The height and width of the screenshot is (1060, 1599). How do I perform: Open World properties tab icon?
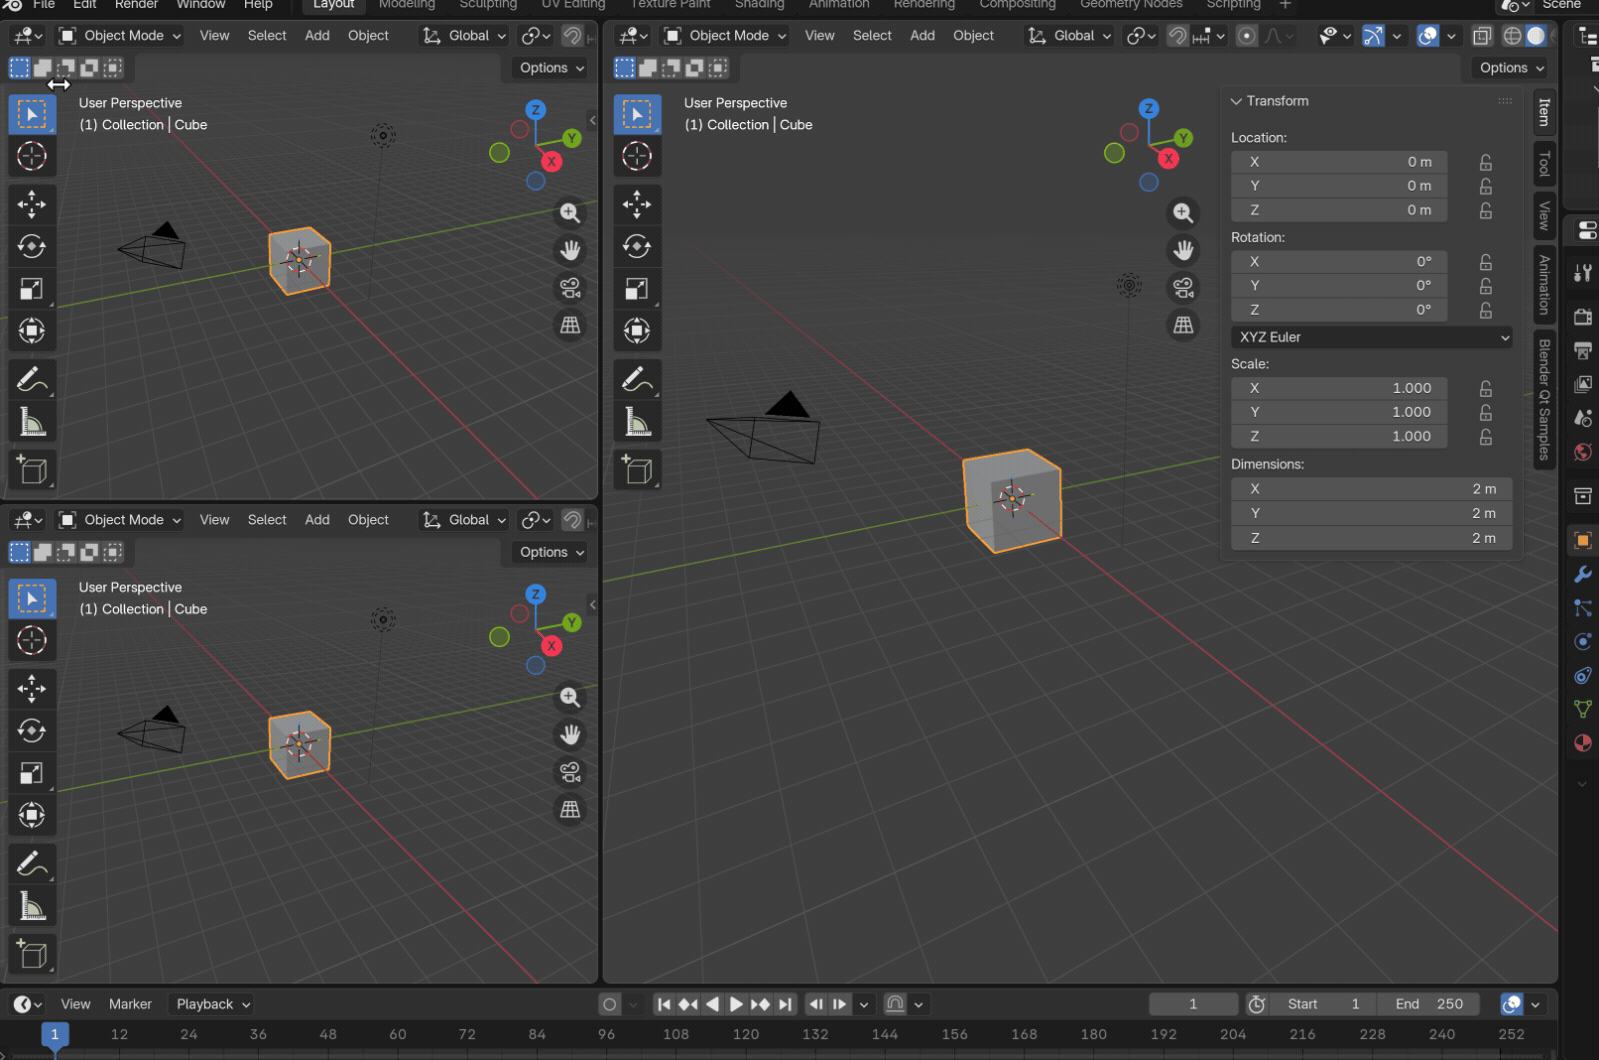(1582, 452)
